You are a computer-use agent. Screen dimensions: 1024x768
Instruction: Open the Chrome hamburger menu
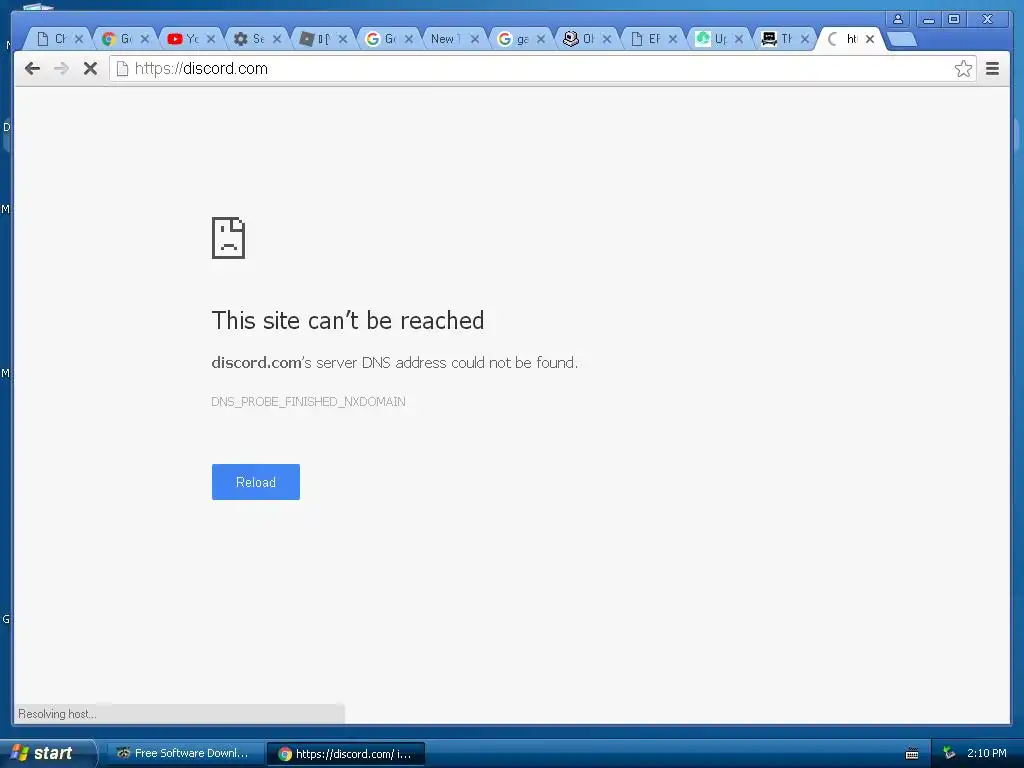[x=992, y=69]
